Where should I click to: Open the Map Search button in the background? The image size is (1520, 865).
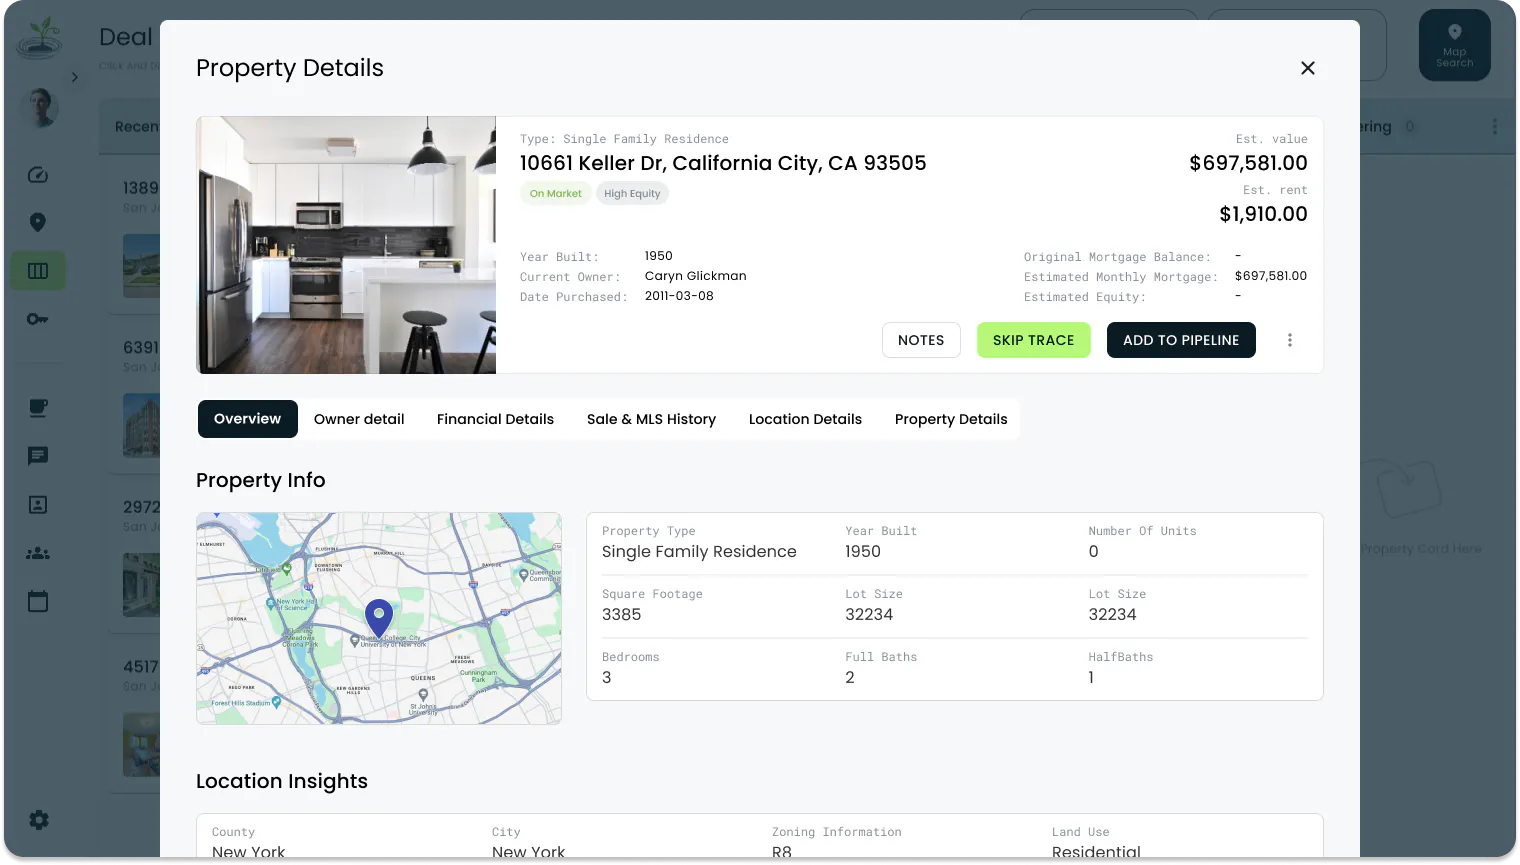[x=1455, y=45]
